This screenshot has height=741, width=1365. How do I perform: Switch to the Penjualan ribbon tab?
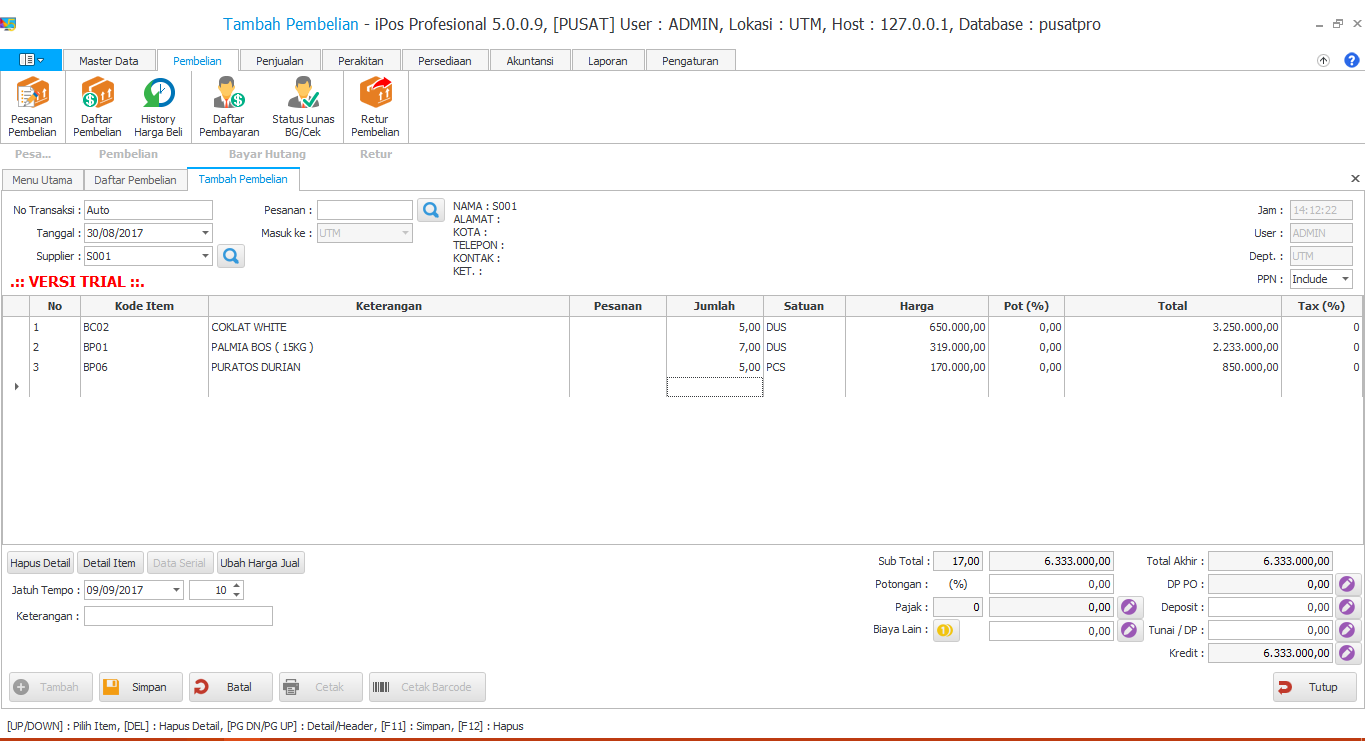tap(279, 61)
